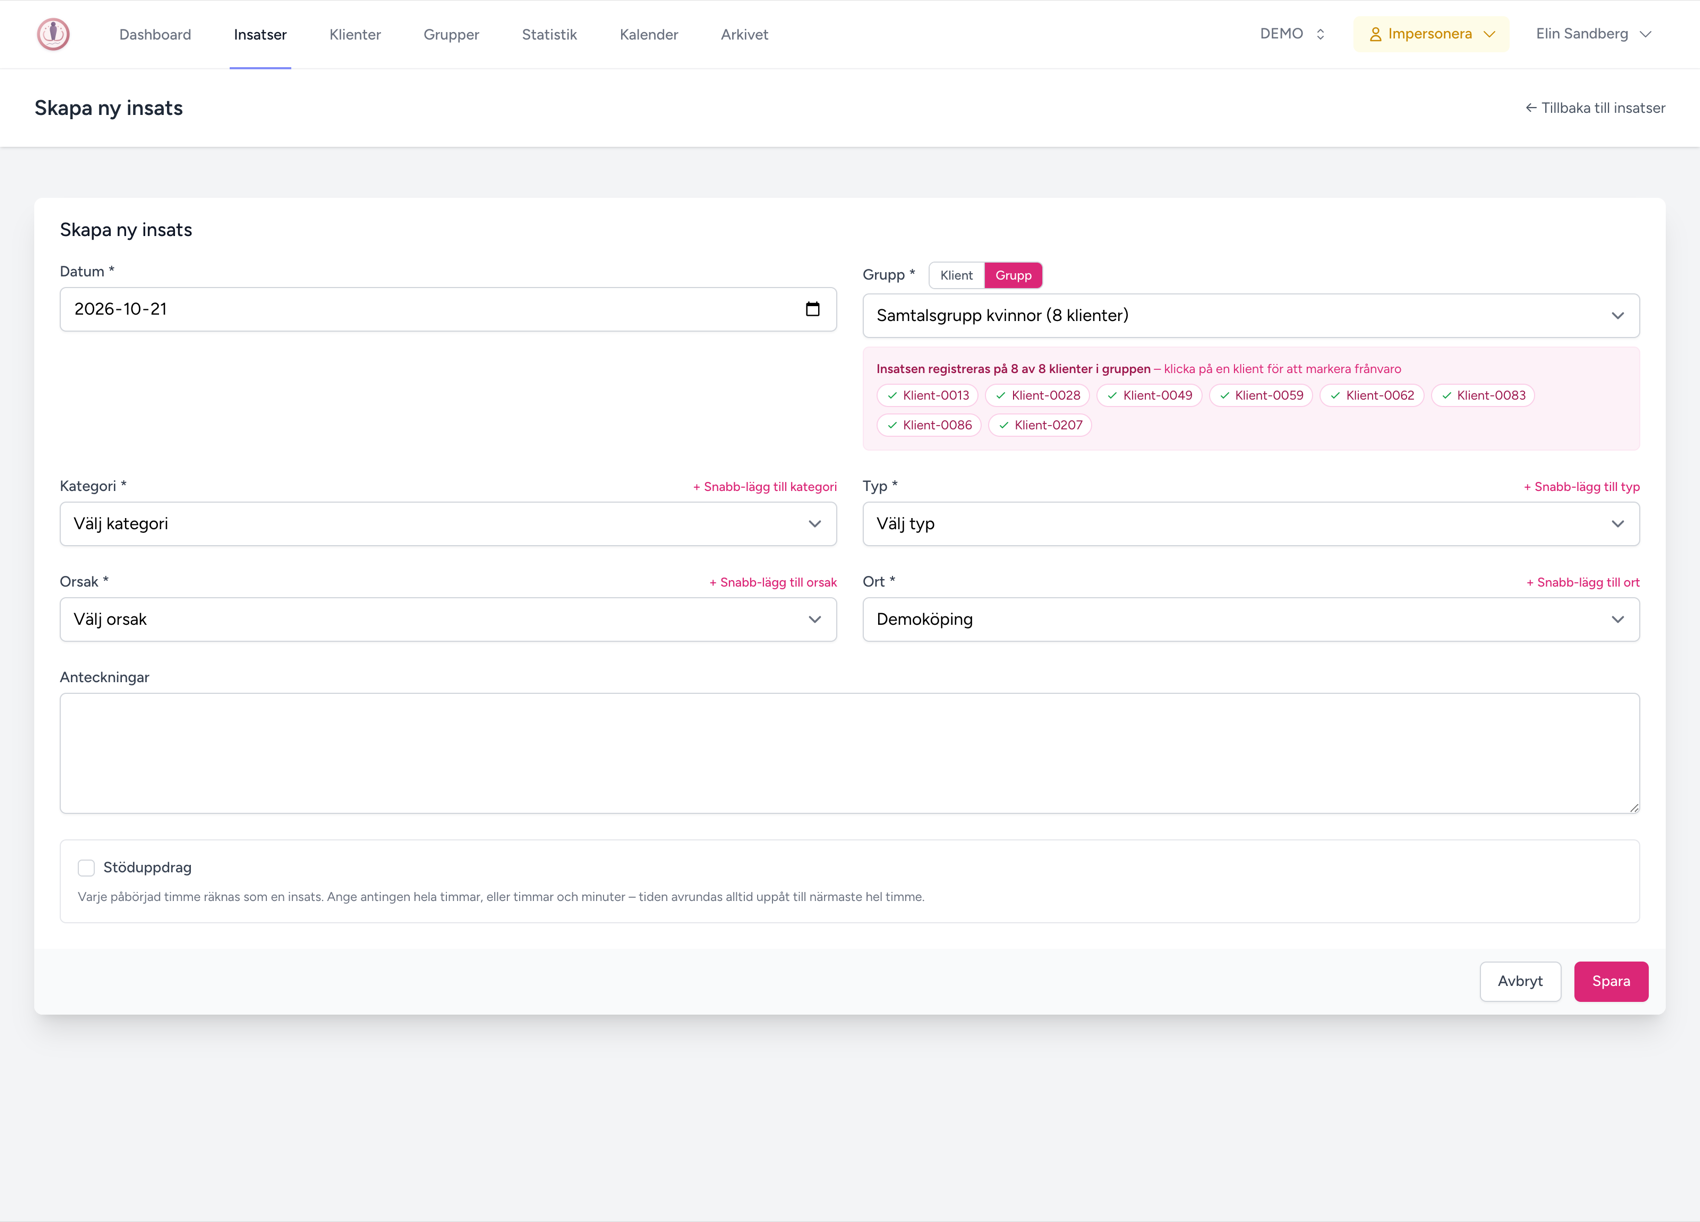Click Snabb-lägg till ort link
The image size is (1700, 1222).
pos(1583,583)
